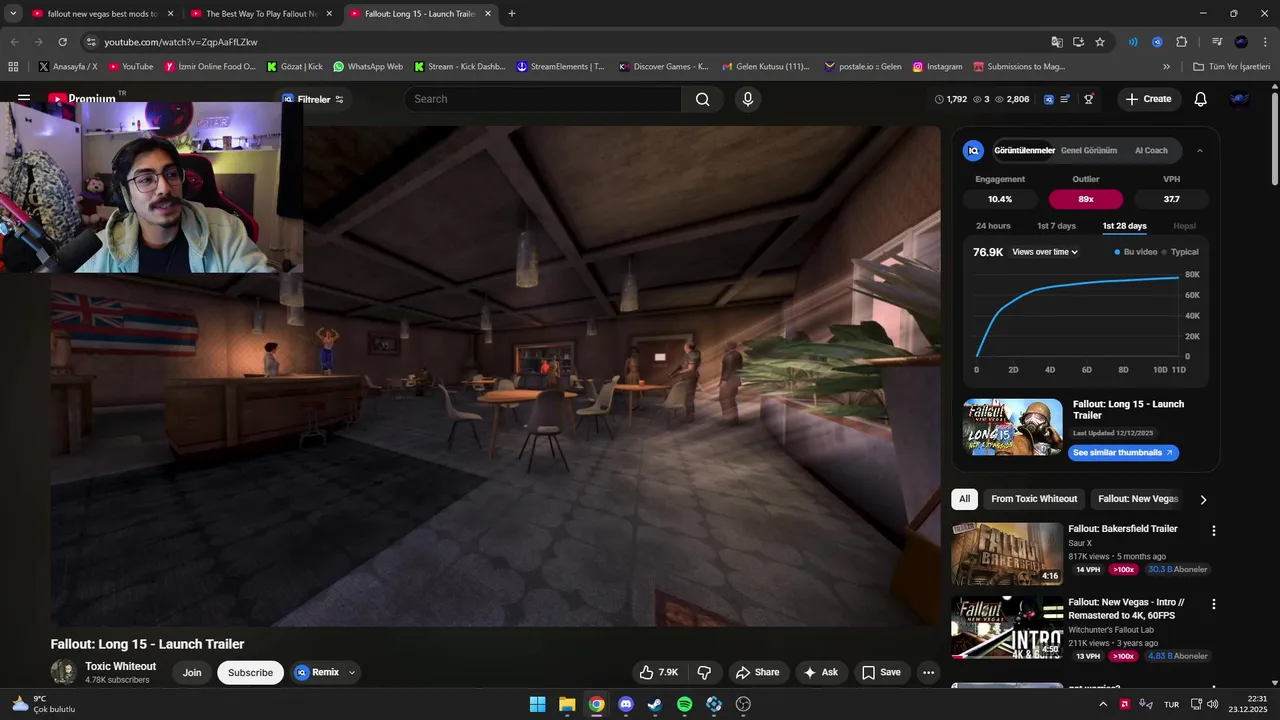This screenshot has width=1280, height=720.
Task: Open Chrome extensions puzzle icon
Action: [x=1182, y=42]
